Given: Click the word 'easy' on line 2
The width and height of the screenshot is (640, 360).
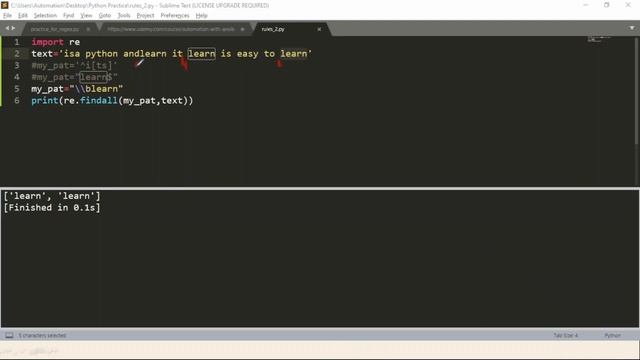Looking at the screenshot, I should click(x=247, y=54).
